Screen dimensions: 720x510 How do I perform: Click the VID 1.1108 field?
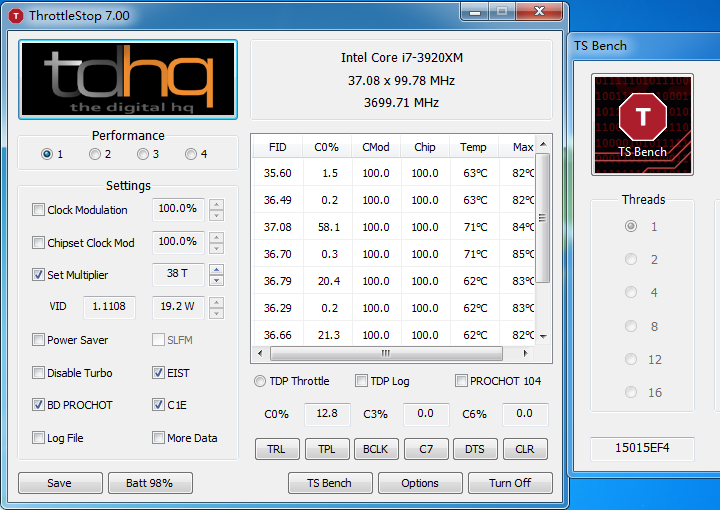109,307
